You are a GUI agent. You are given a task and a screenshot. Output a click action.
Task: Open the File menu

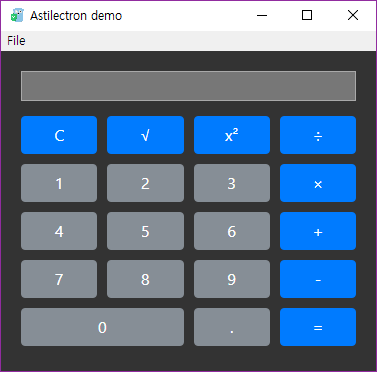pyautogui.click(x=16, y=41)
